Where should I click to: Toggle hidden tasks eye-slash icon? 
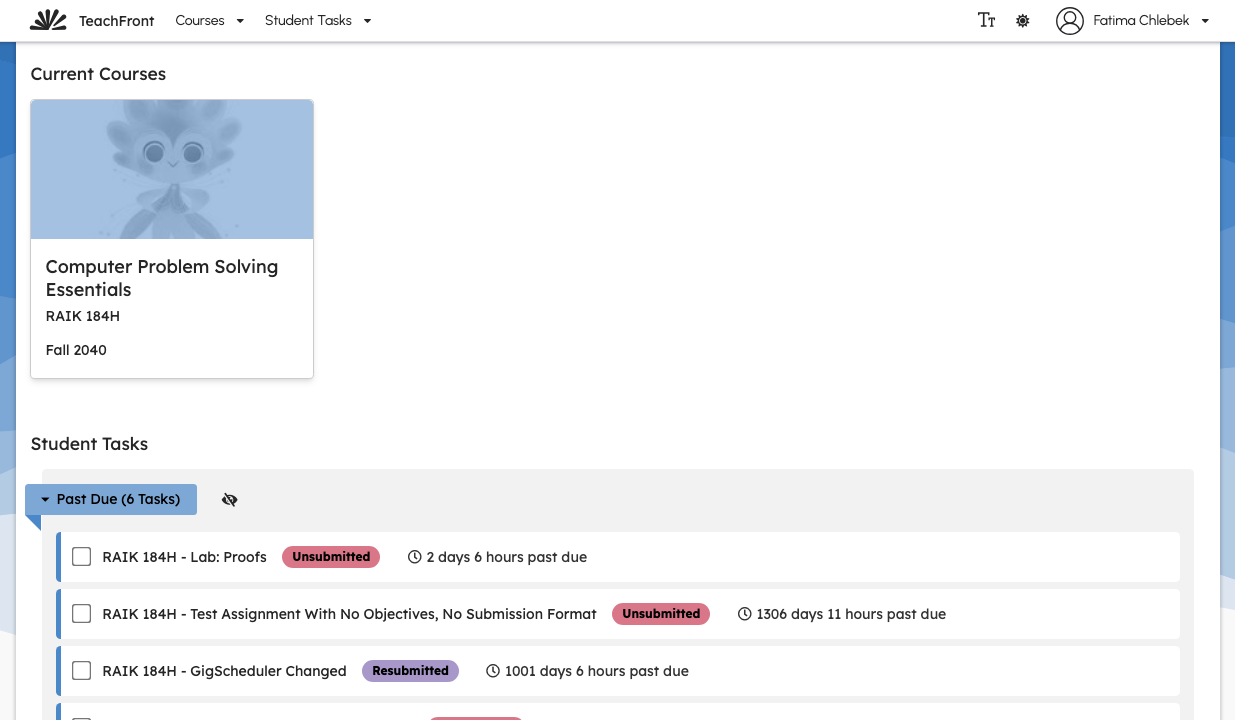coord(230,500)
